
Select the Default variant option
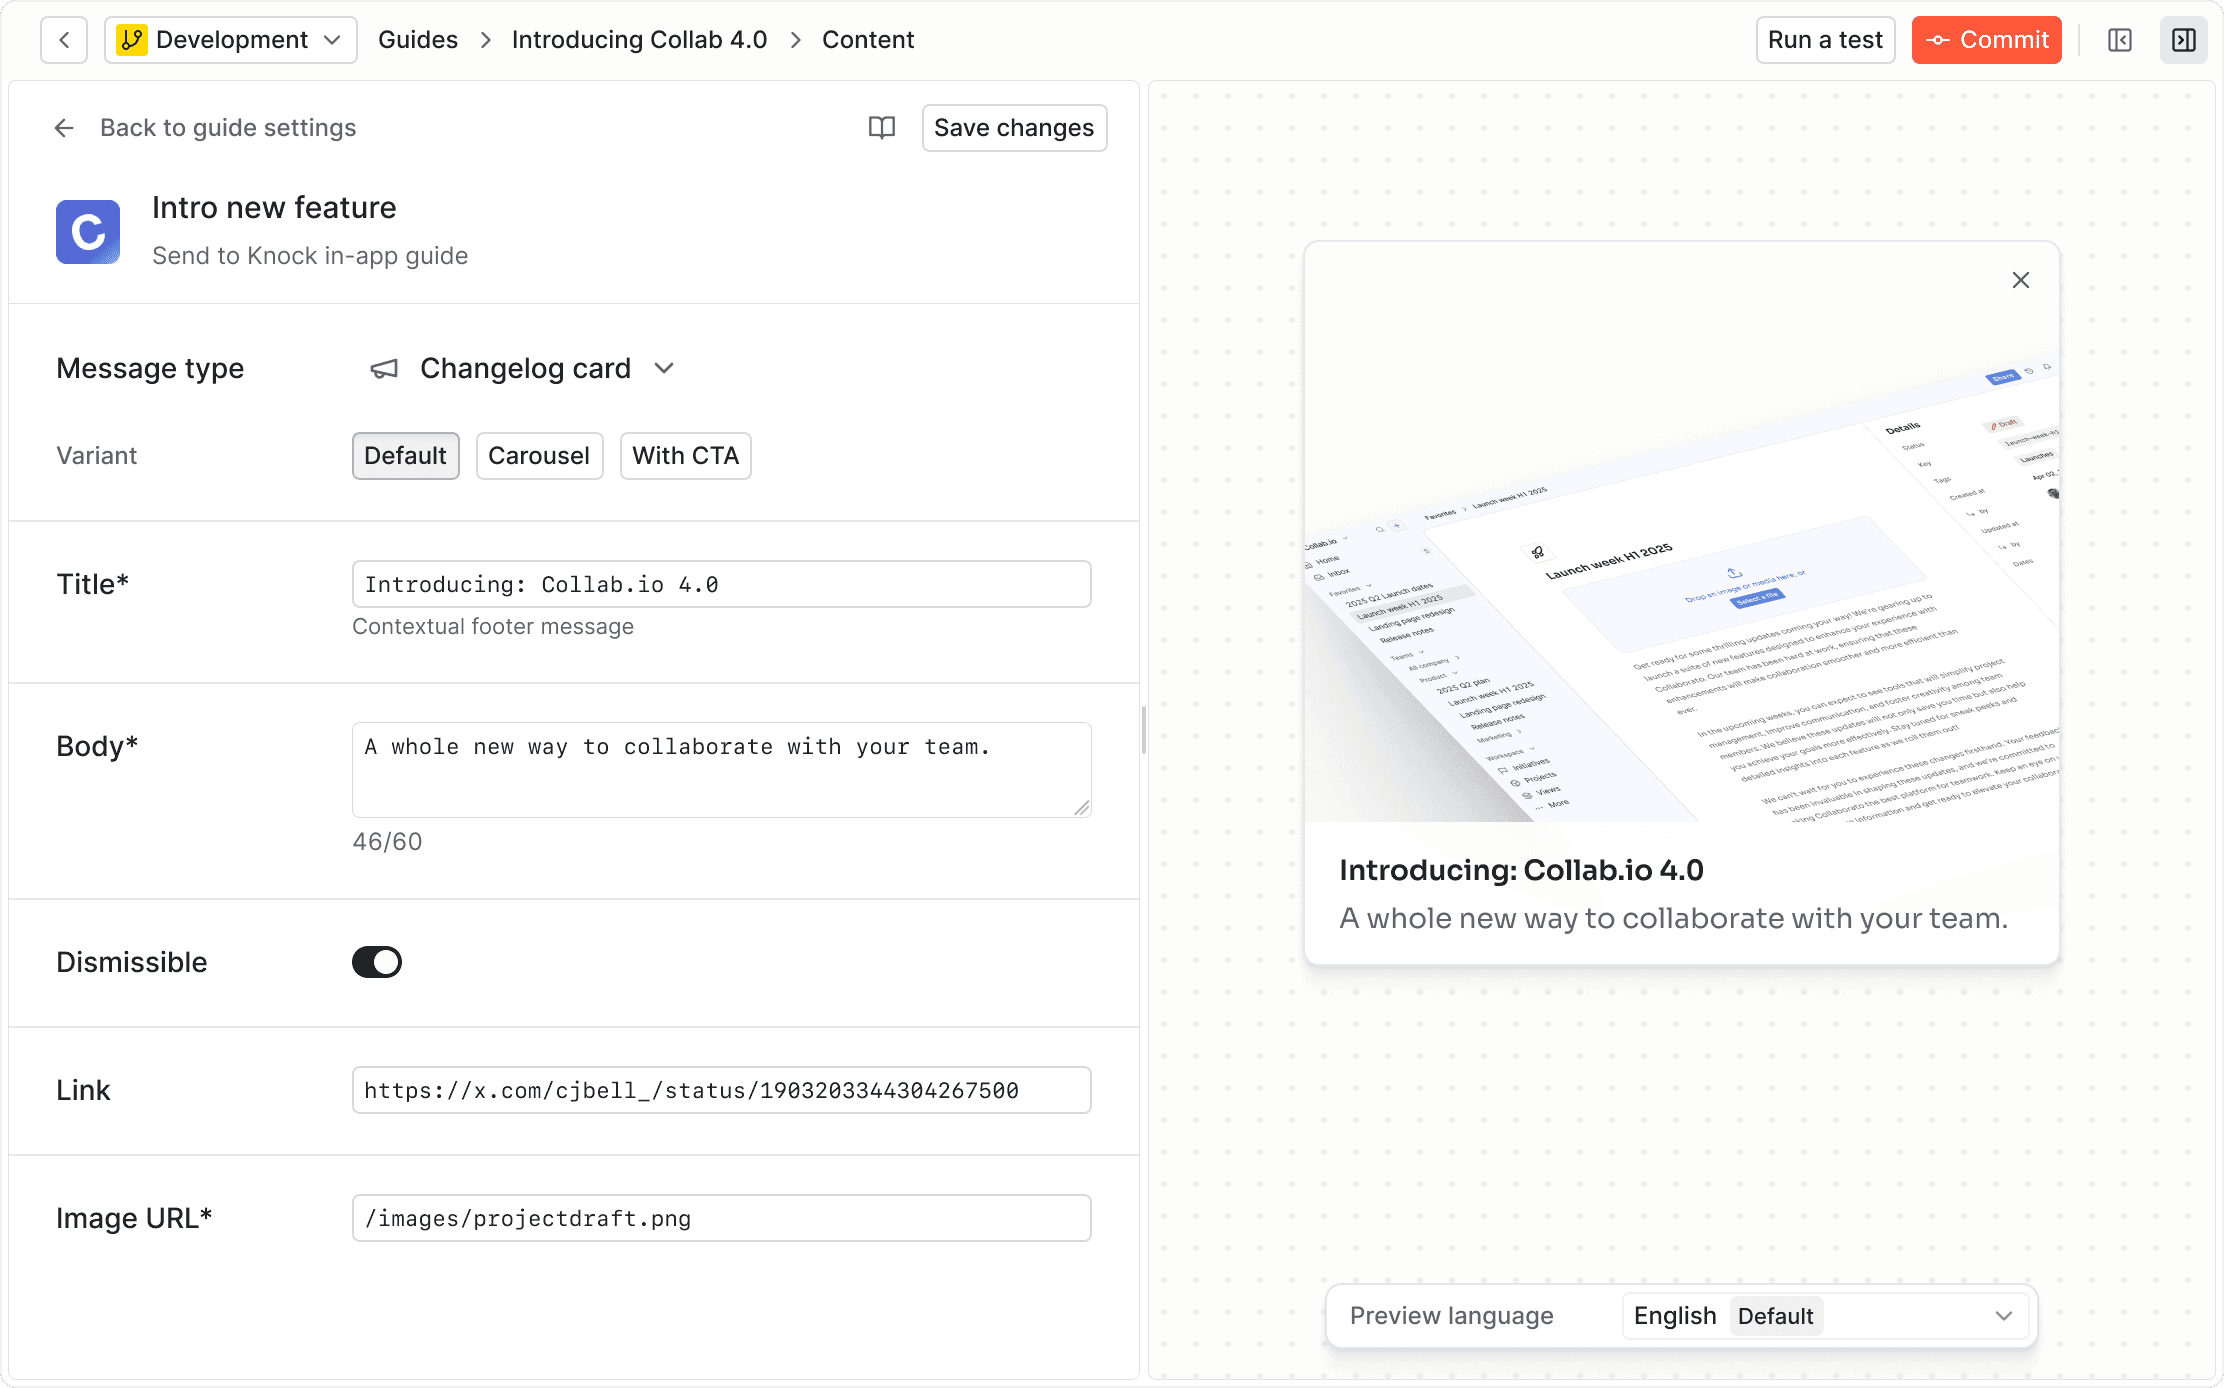pyautogui.click(x=405, y=456)
